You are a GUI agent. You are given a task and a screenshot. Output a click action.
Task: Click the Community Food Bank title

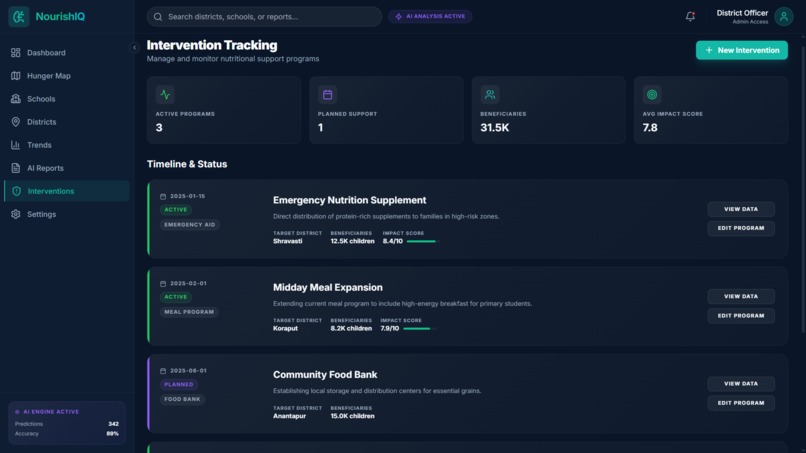(x=325, y=375)
